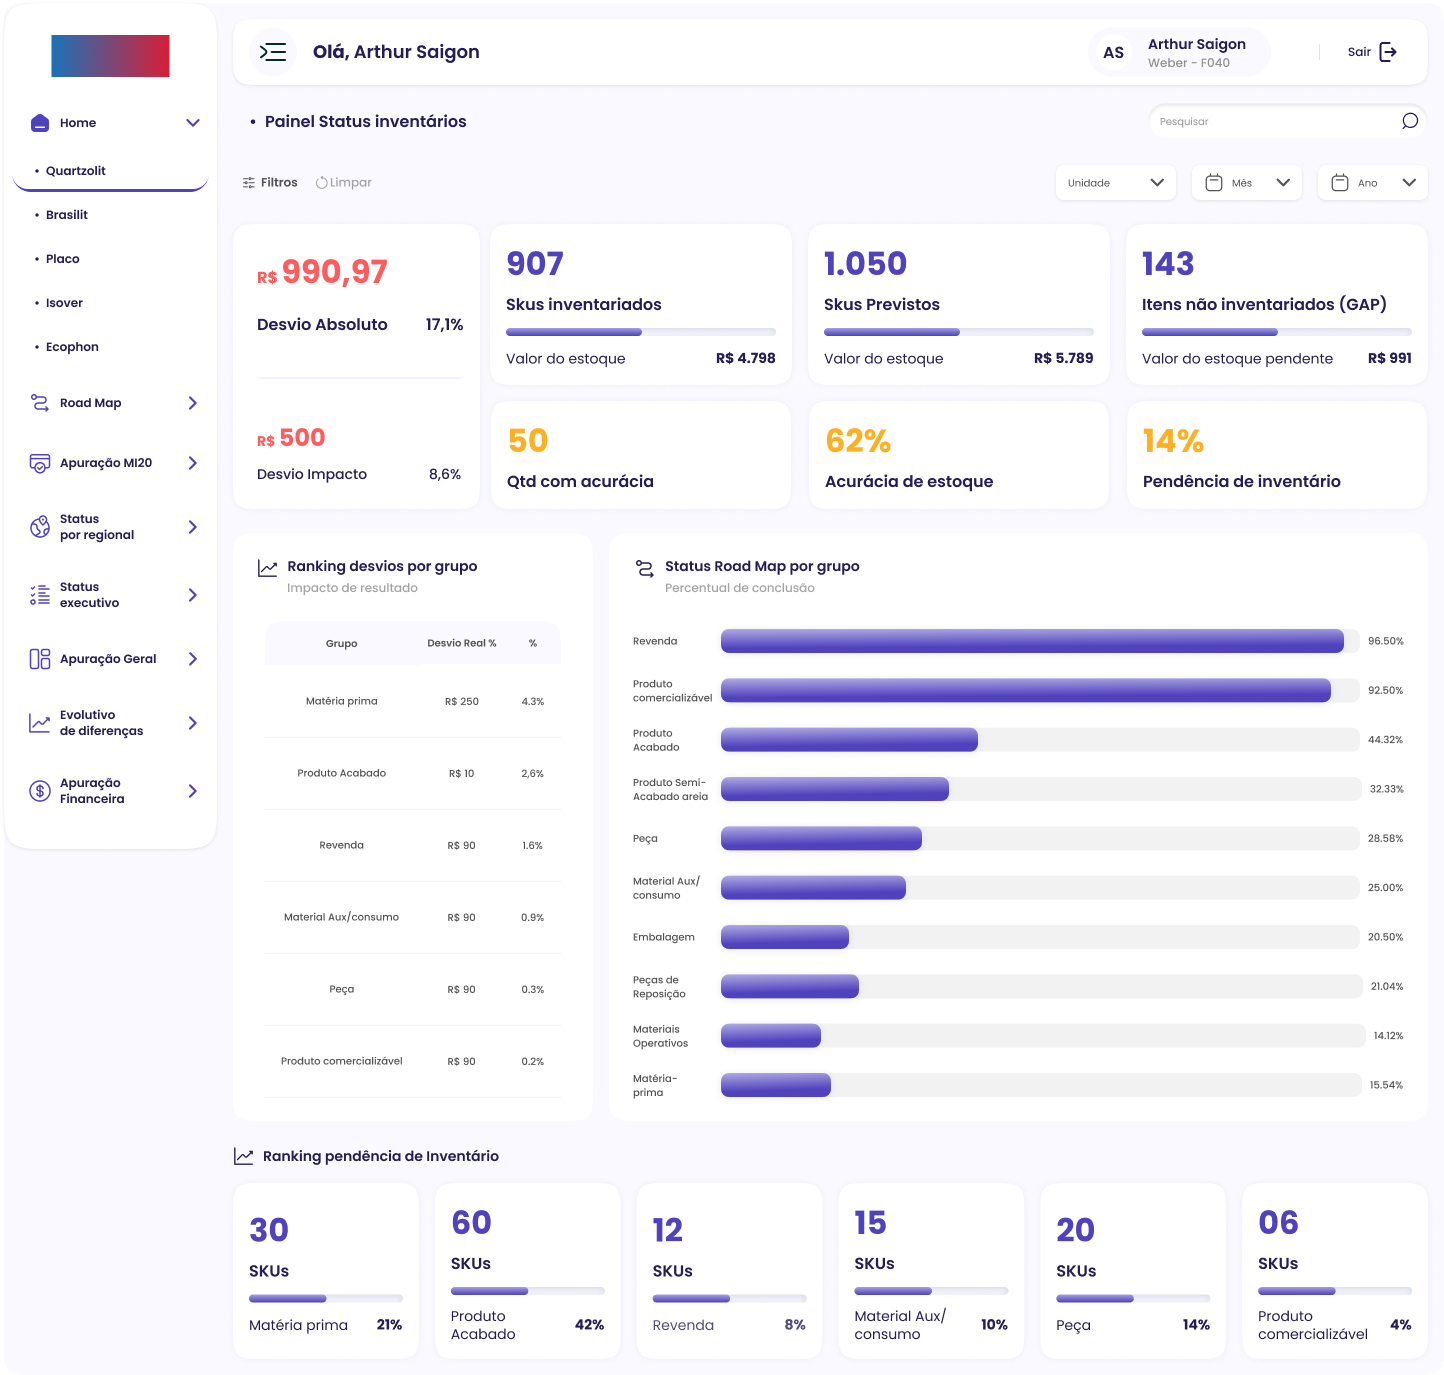This screenshot has height=1375, width=1444.
Task: Click the R$ 990,97 Desvio Absoluto value
Action: [x=322, y=272]
